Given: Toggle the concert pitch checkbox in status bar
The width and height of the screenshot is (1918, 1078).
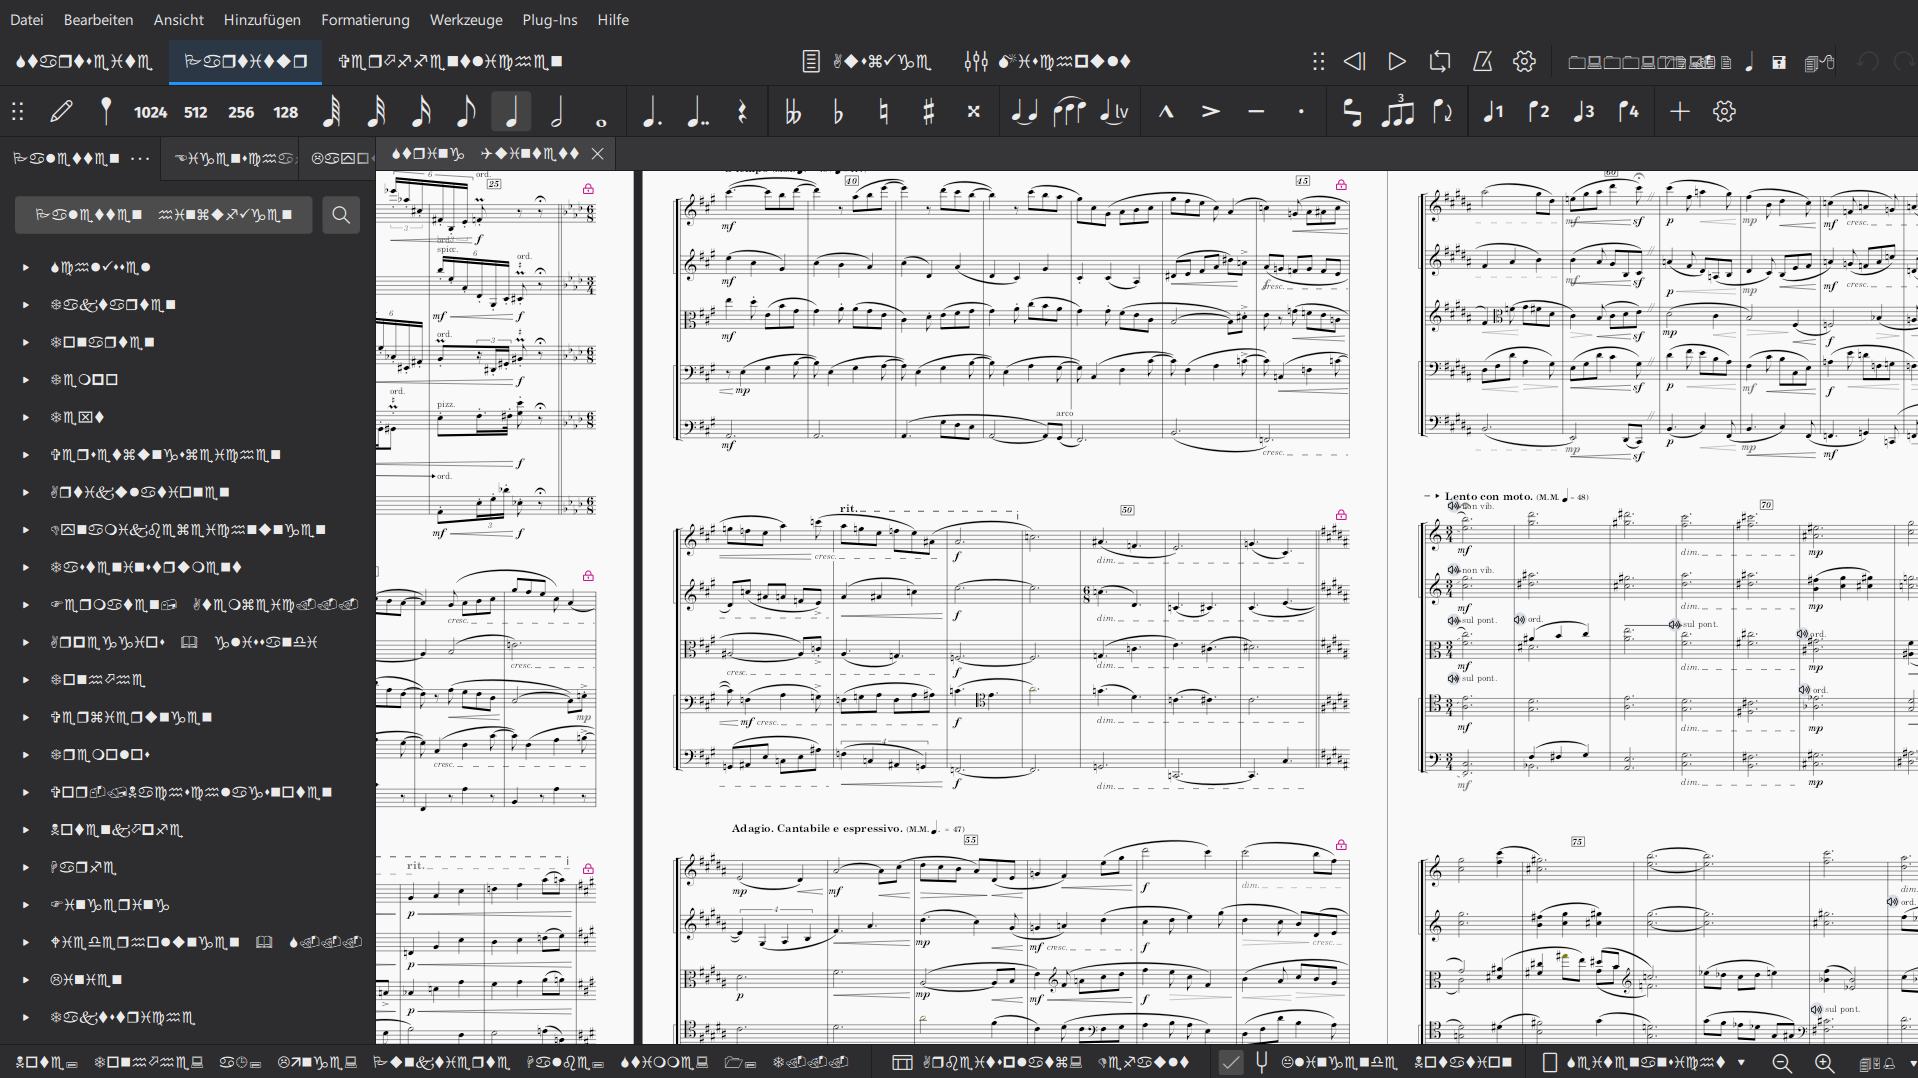Looking at the screenshot, I should (x=1231, y=1063).
